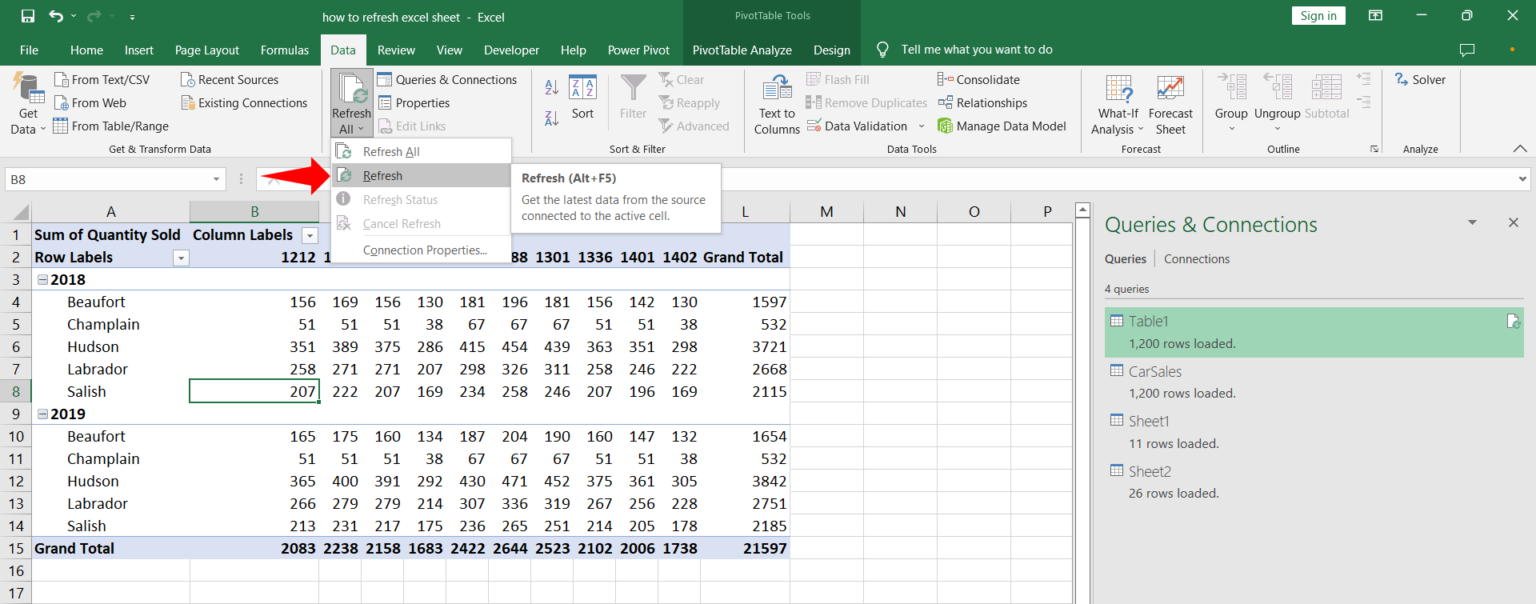
Task: Click the Sign in button
Action: coord(1318,15)
